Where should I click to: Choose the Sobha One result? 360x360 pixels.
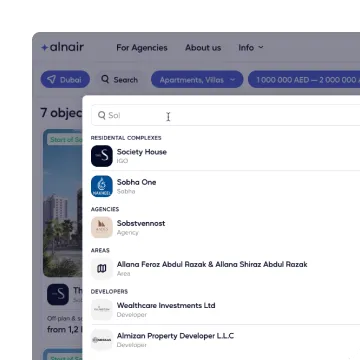click(225, 186)
